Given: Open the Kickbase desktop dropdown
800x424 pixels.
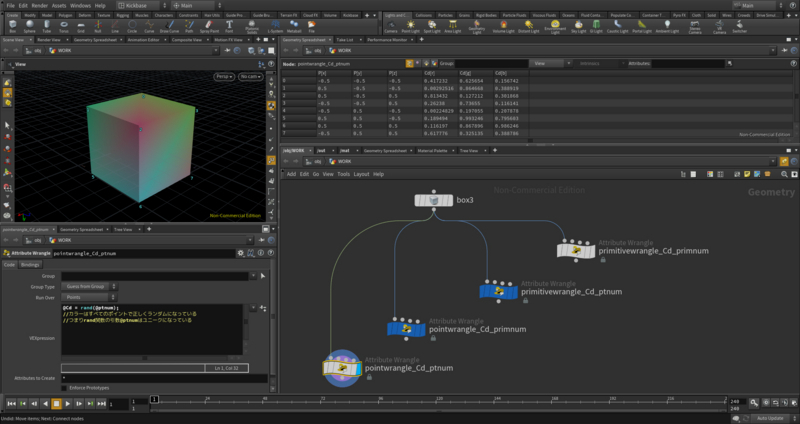Looking at the screenshot, I should coord(142,6).
